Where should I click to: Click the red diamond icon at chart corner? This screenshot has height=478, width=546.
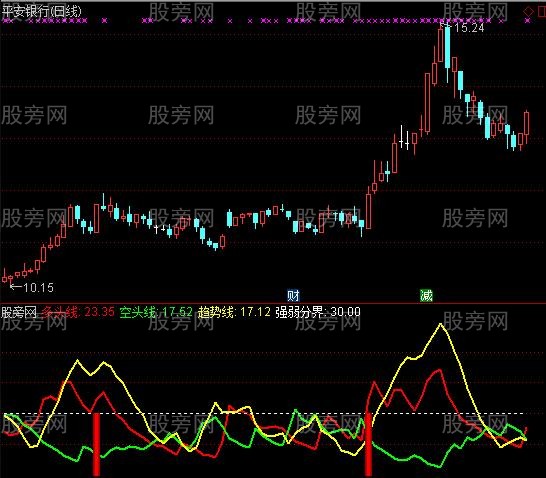(x=529, y=12)
